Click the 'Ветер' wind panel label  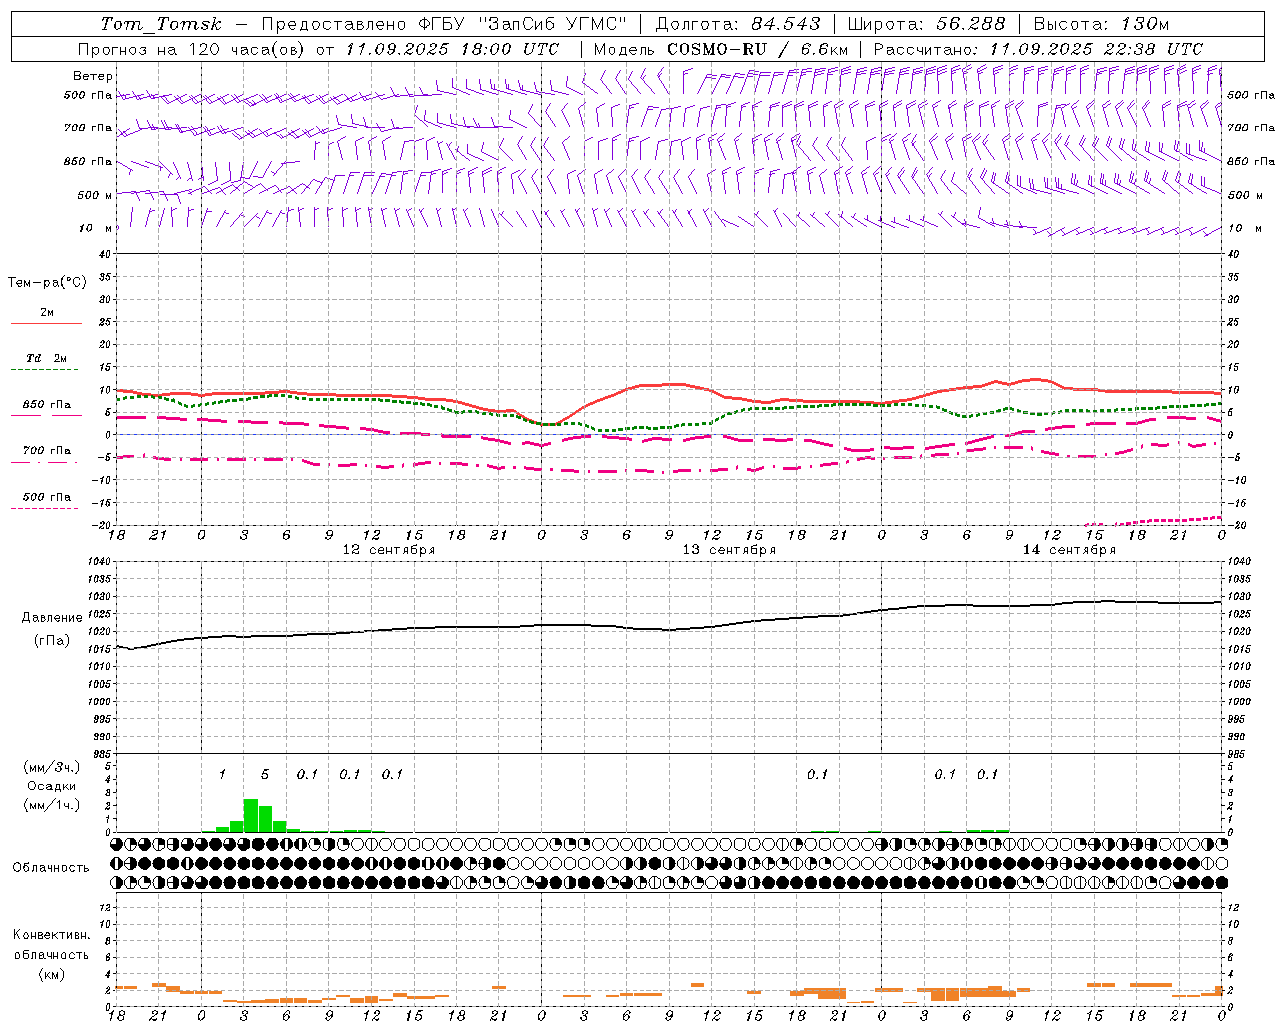93,76
